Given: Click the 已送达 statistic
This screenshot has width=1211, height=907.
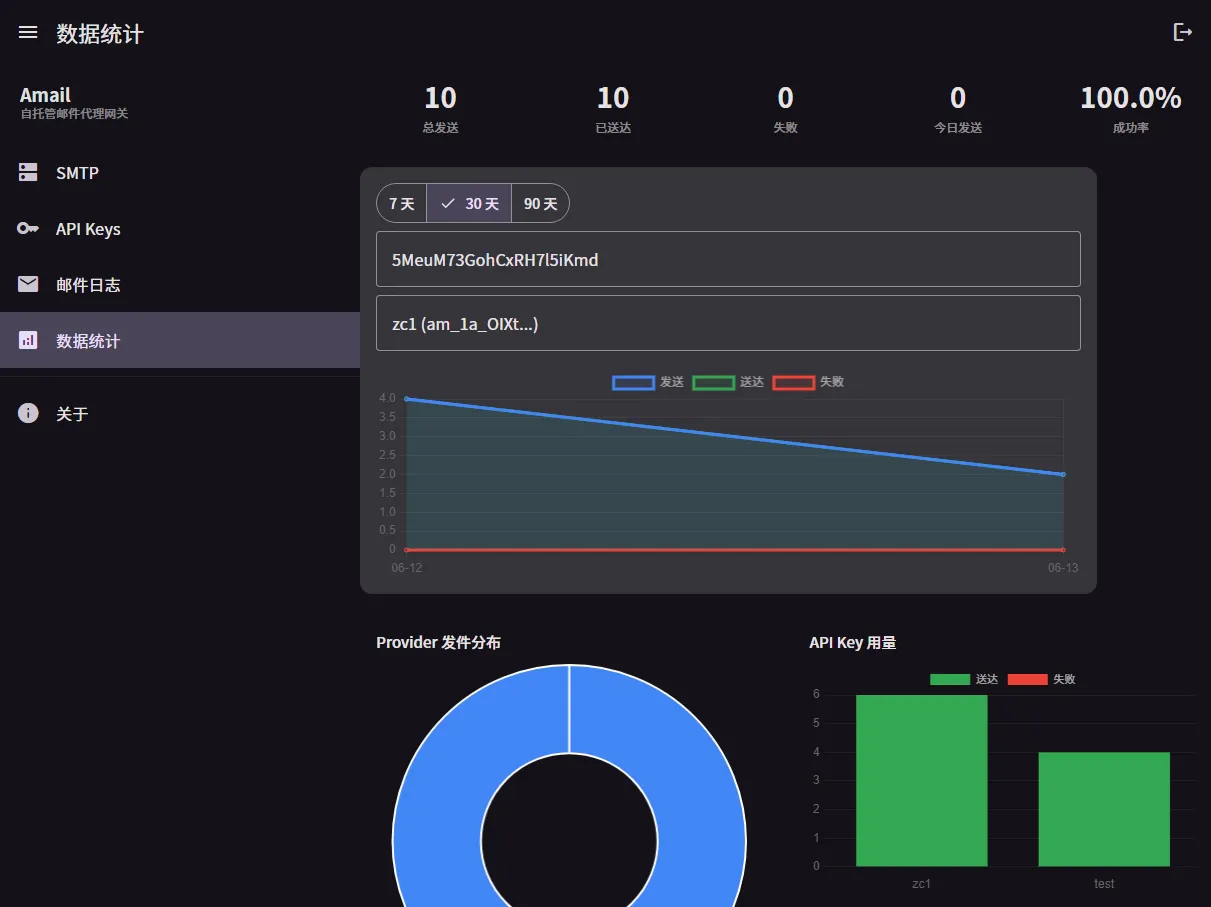Looking at the screenshot, I should pos(613,109).
